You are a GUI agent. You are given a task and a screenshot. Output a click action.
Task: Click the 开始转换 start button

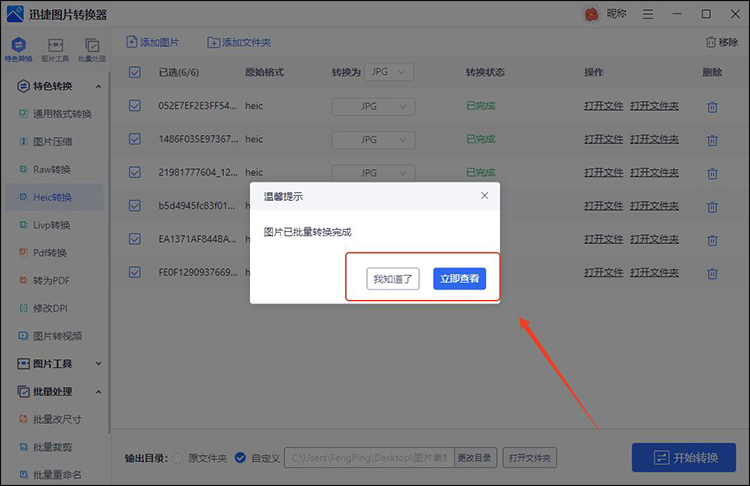click(684, 458)
